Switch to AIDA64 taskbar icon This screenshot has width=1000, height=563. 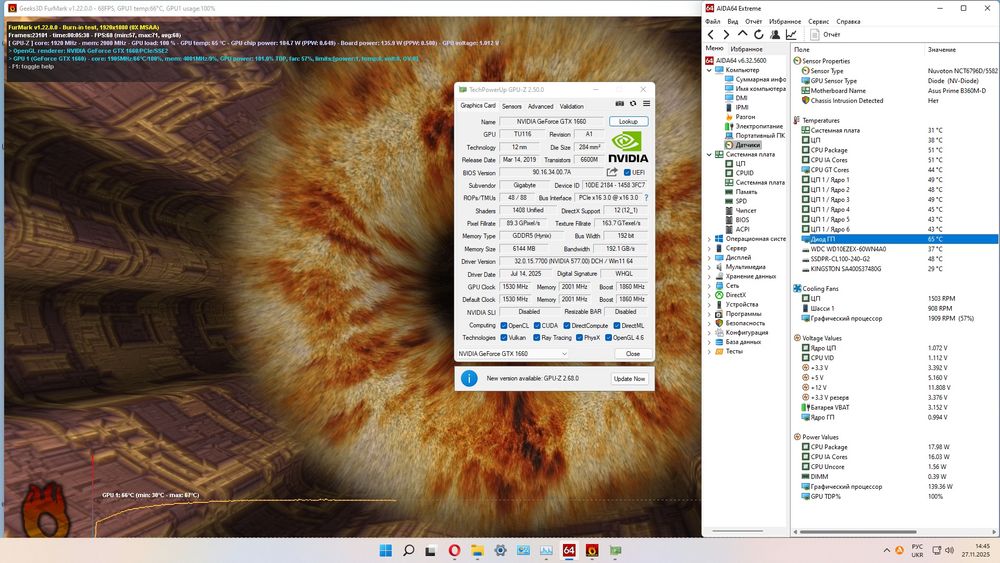(569, 550)
